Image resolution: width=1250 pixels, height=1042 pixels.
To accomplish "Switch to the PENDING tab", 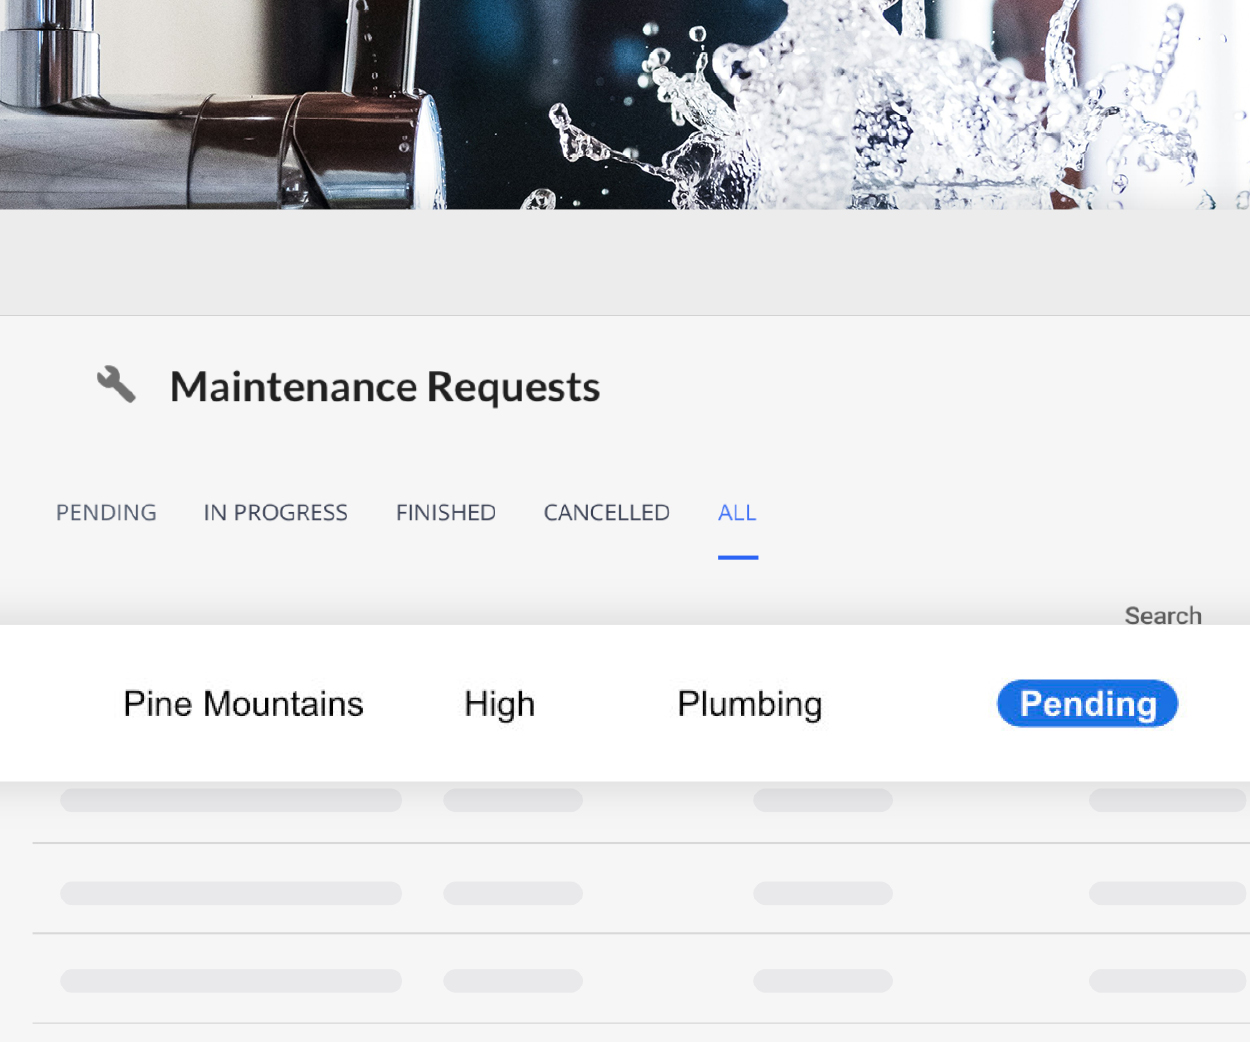I will 106,513.
